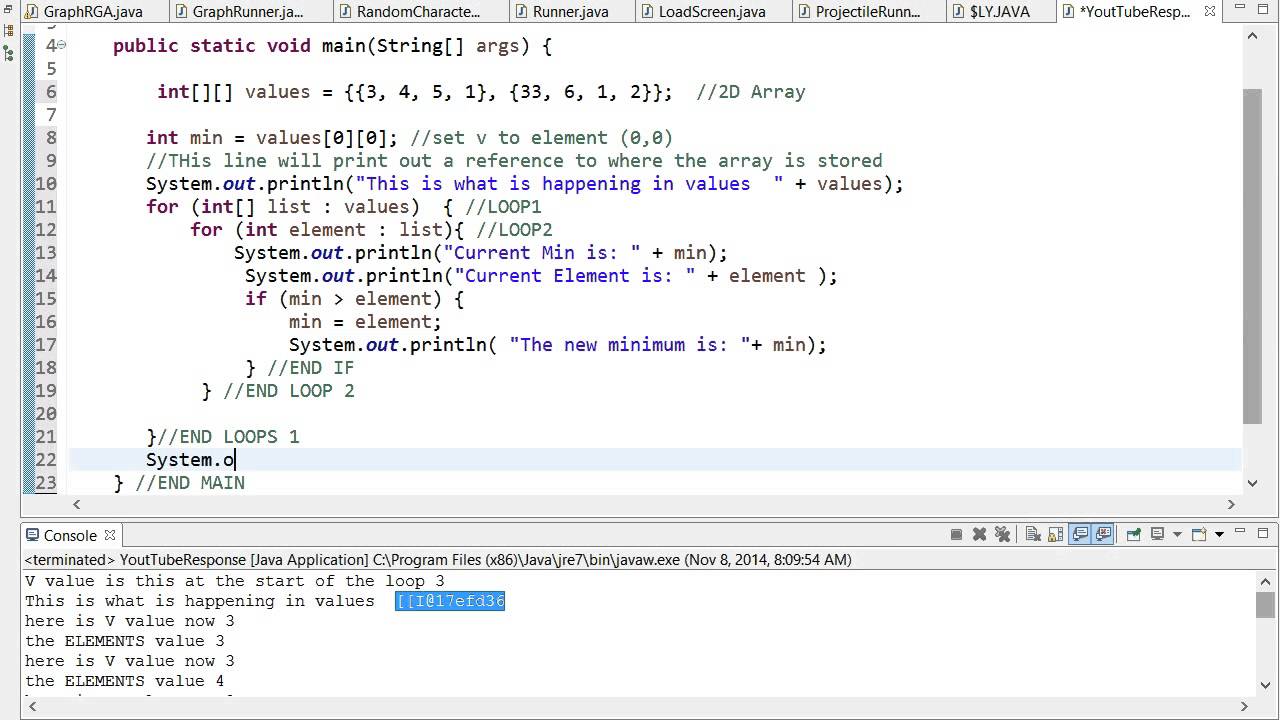Click the '//LOOP2' comment
The height and width of the screenshot is (720, 1280).
tap(514, 230)
